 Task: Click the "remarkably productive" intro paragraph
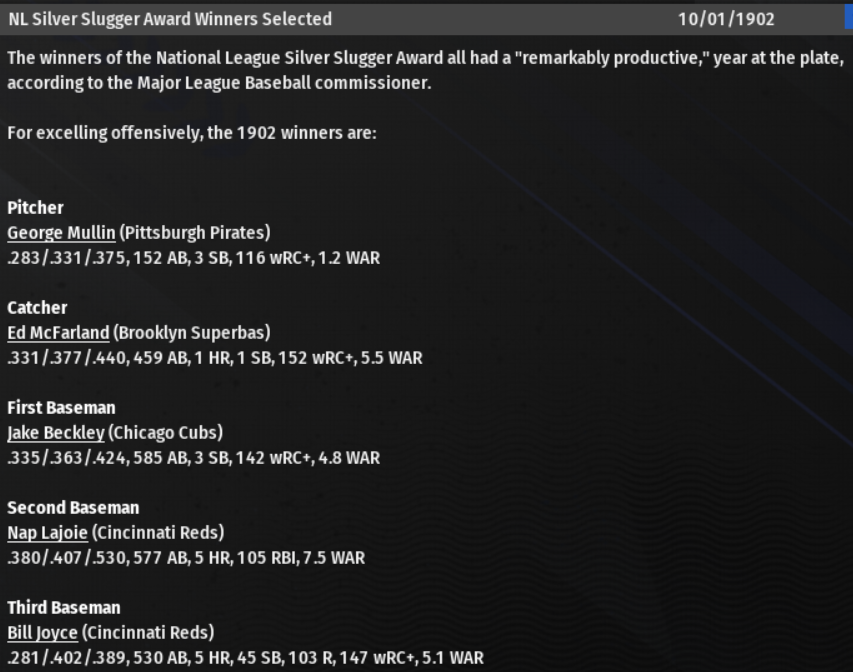pyautogui.click(x=425, y=70)
